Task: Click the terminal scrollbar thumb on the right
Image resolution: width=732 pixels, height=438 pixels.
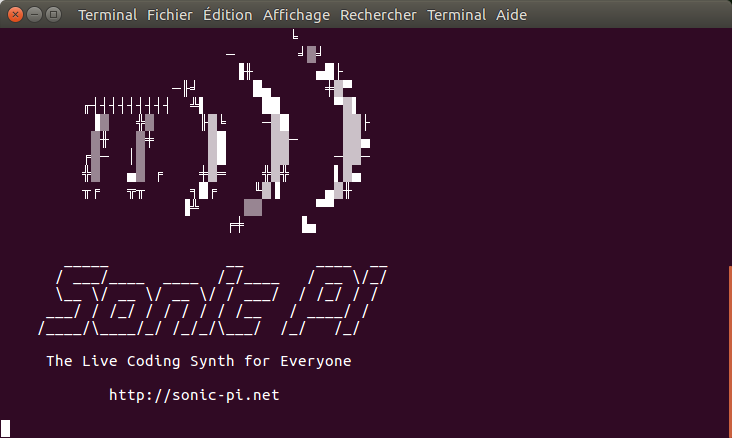Action: click(730, 352)
